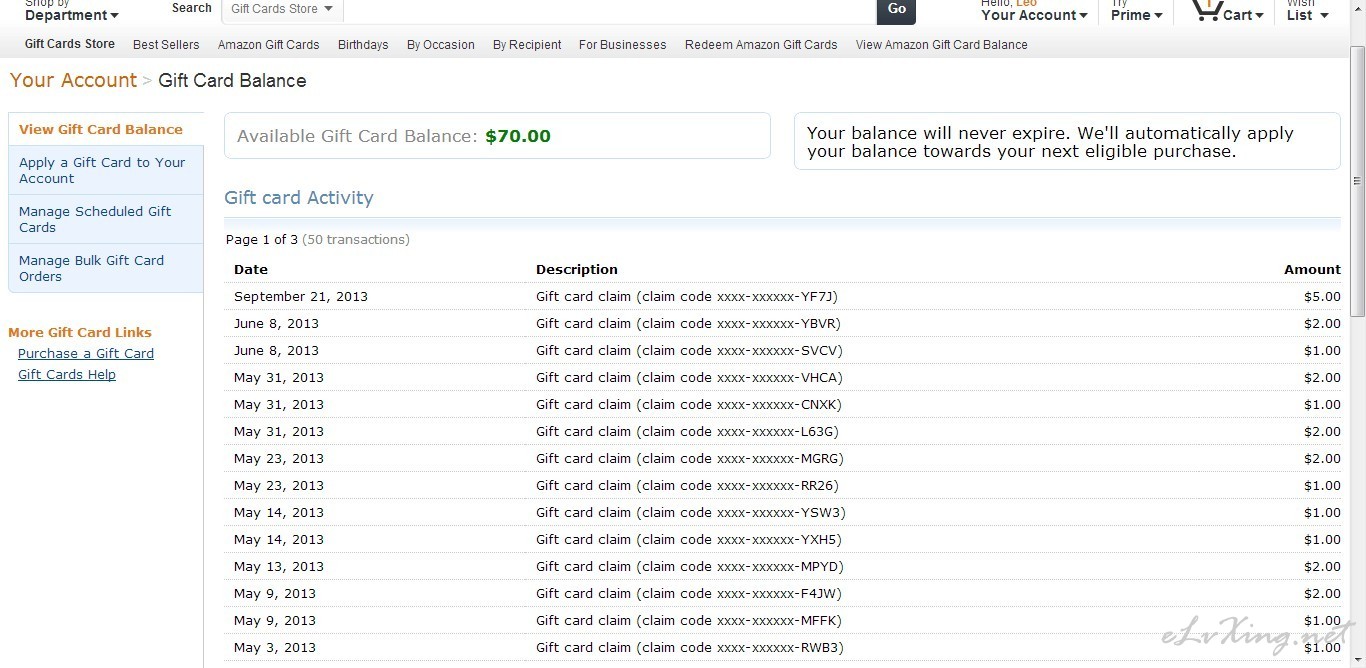This screenshot has height=668, width=1366.
Task: Open the Wish List dropdown
Action: tap(1307, 11)
